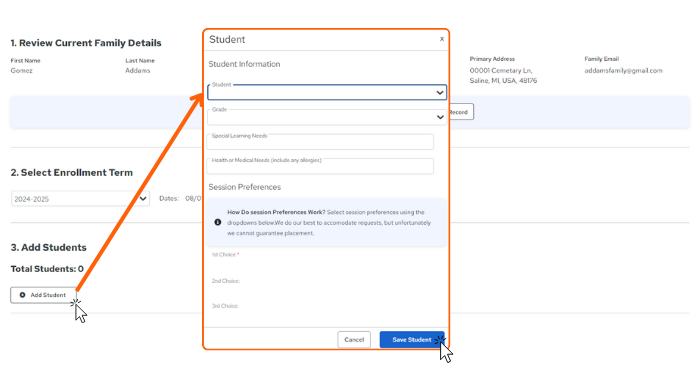
Task: Click the addamsfamily@gmail.com email text
Action: point(624,71)
